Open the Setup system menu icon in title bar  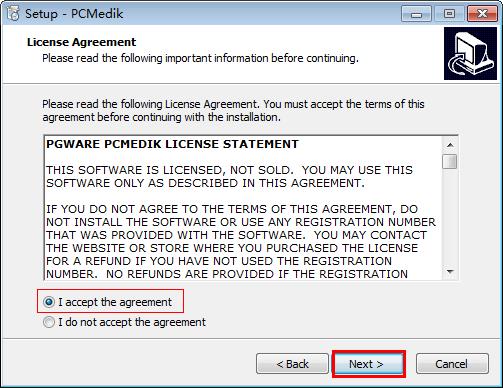[x=13, y=13]
